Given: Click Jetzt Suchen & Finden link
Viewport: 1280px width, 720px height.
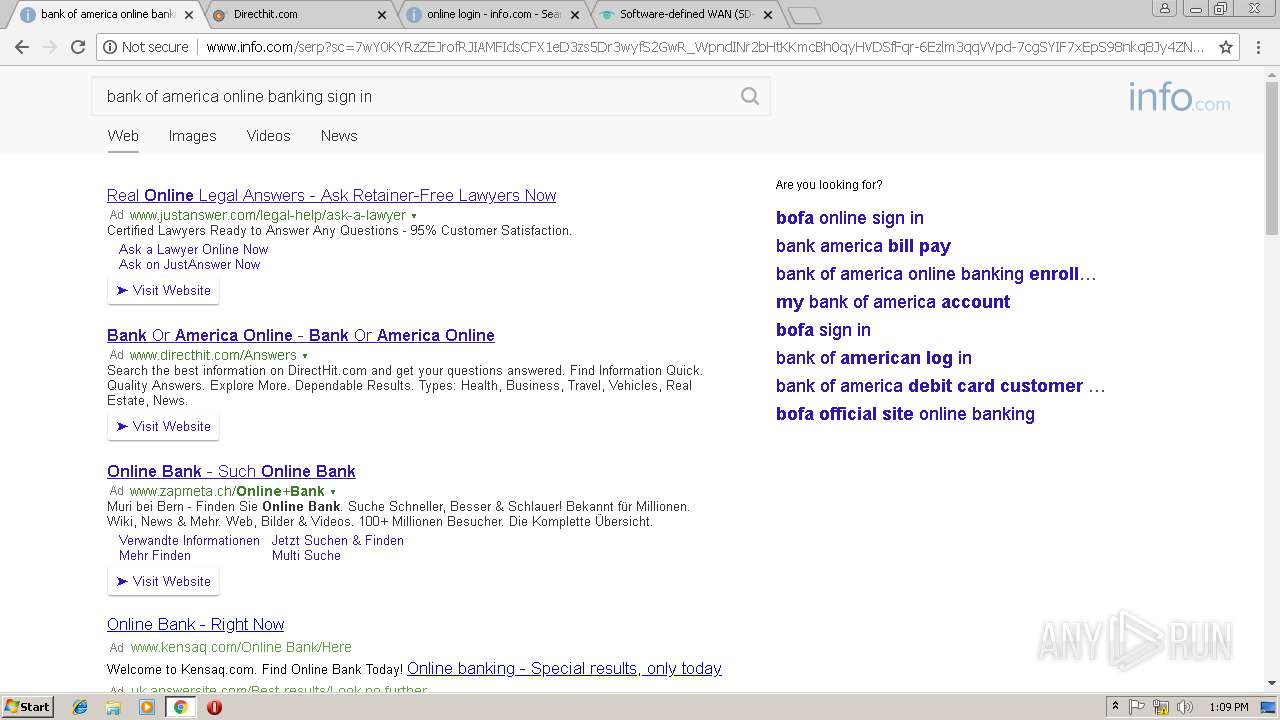Looking at the screenshot, I should pyautogui.click(x=338, y=540).
